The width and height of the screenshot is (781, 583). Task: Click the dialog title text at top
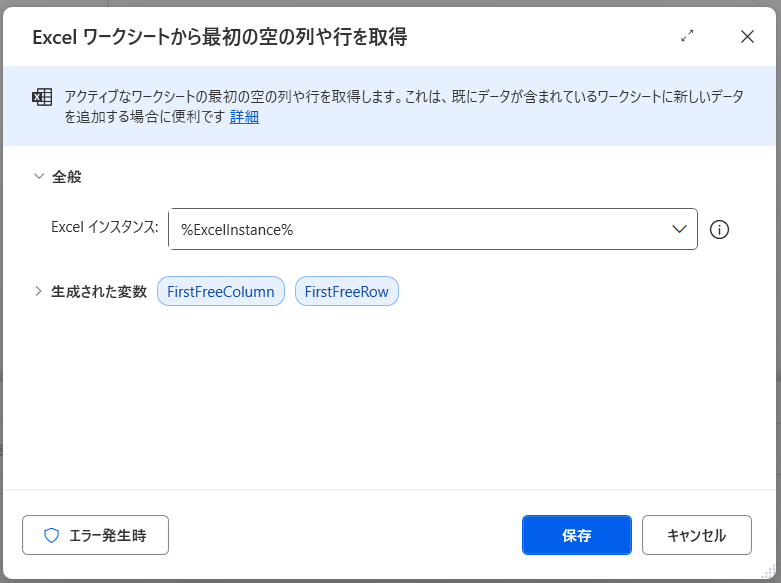click(x=220, y=37)
